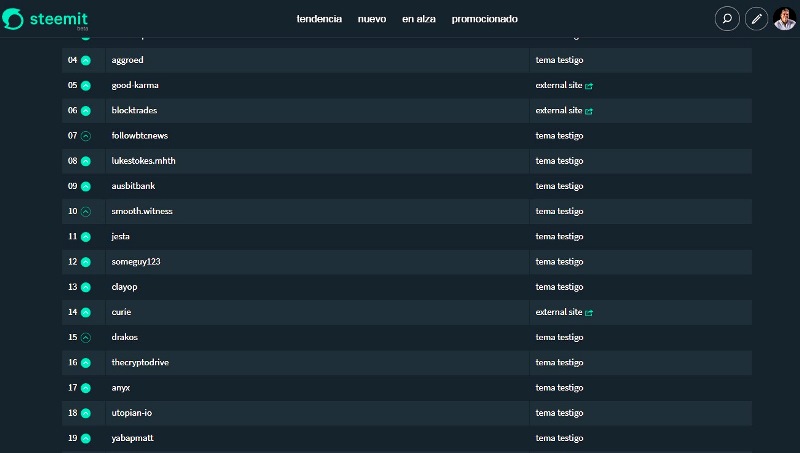
Task: Toggle vote arrow for blocktrades
Action: pyautogui.click(x=86, y=111)
